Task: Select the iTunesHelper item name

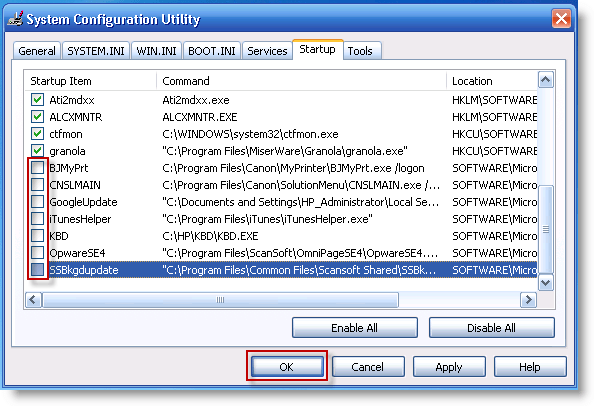Action: tap(80, 219)
